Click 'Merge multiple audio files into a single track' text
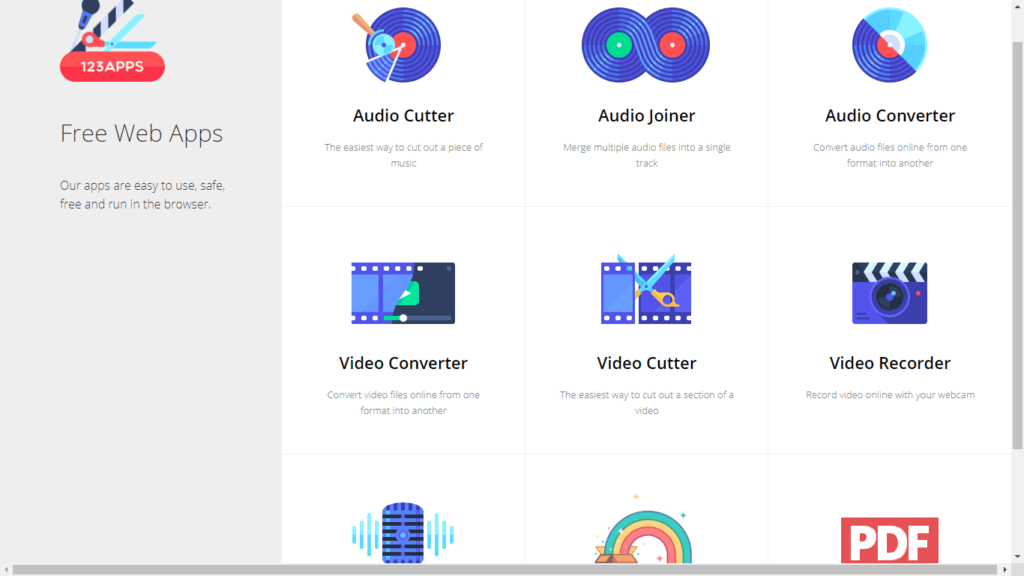1024x576 pixels. tap(647, 155)
